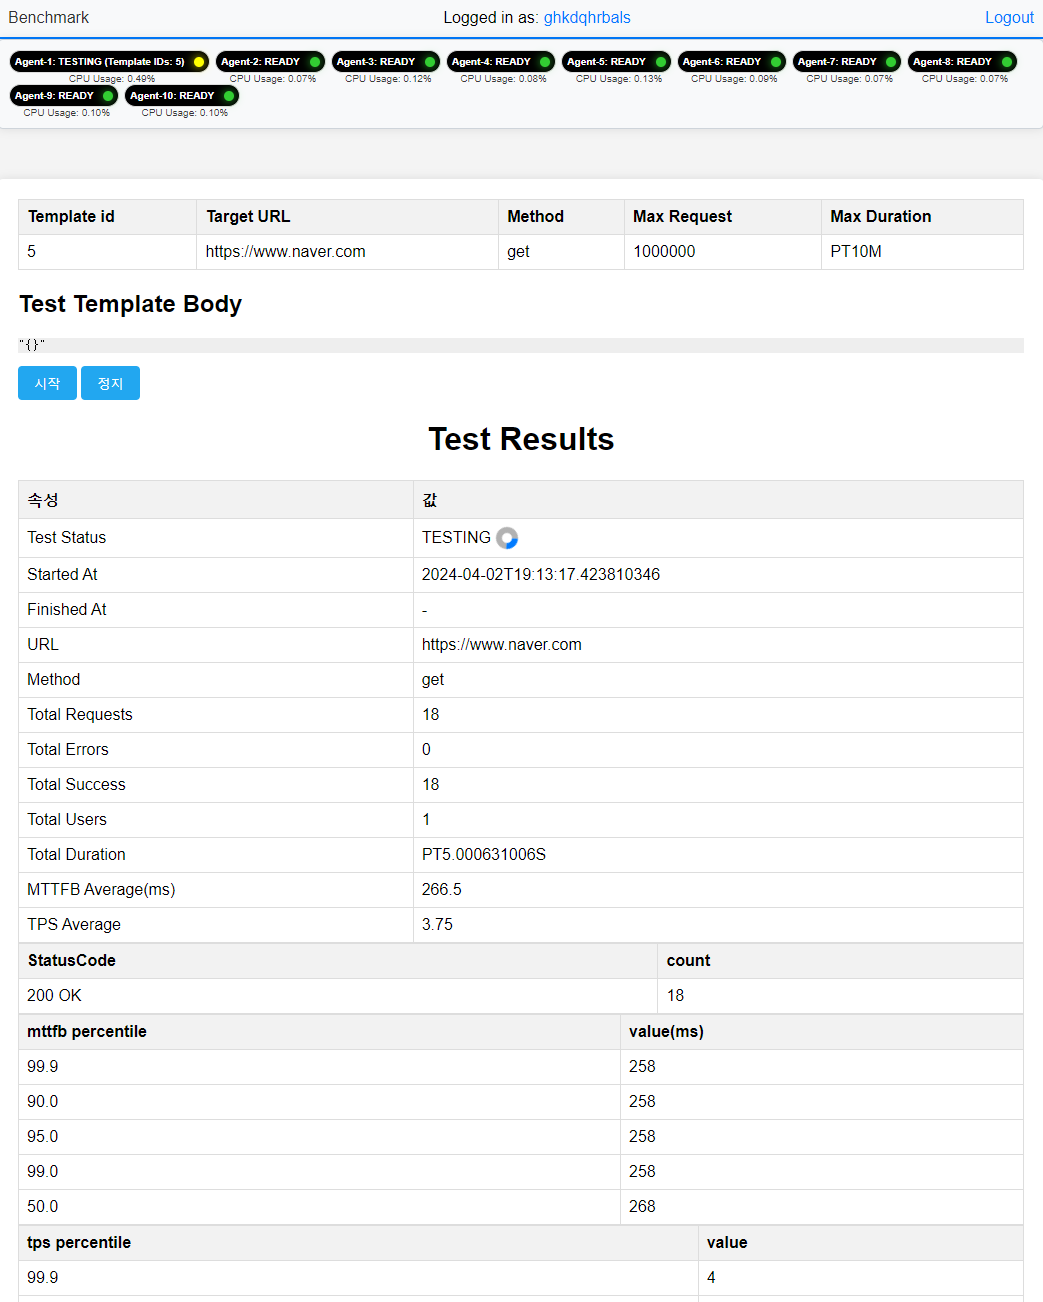This screenshot has height=1302, width=1043.
Task: Open the ghkdqhrbals user link
Action: coord(587,18)
